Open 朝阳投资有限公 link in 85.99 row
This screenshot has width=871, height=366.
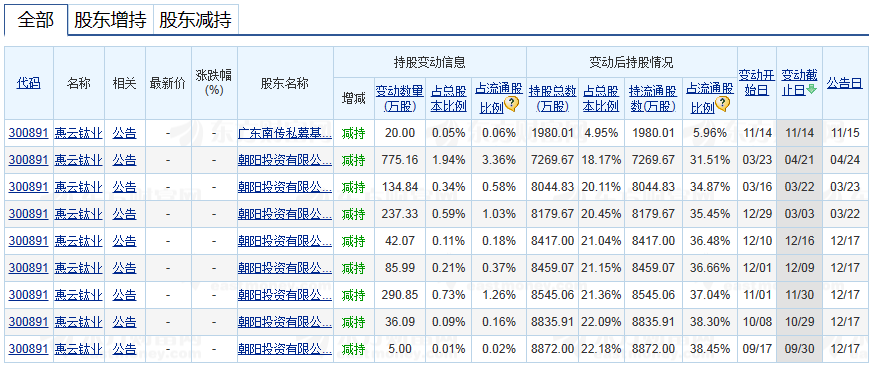pos(285,268)
